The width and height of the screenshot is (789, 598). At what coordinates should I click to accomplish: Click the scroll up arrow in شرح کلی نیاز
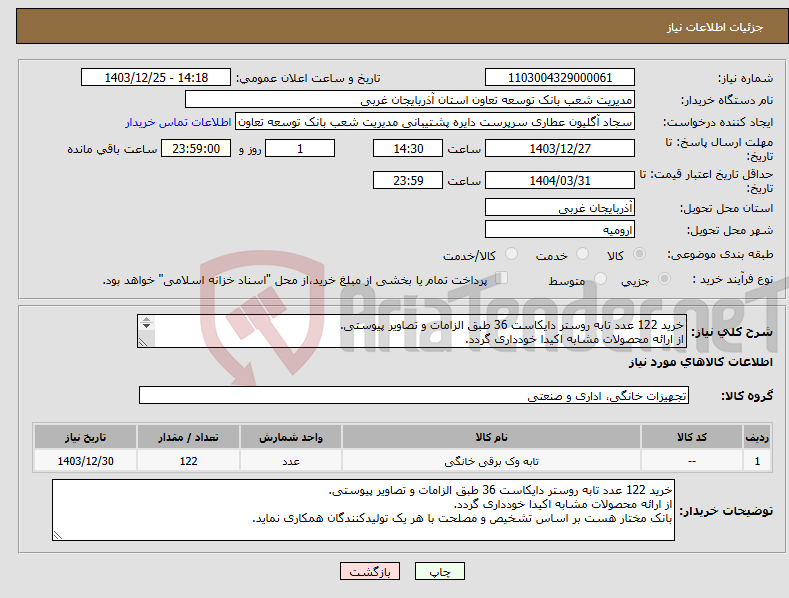[x=146, y=320]
